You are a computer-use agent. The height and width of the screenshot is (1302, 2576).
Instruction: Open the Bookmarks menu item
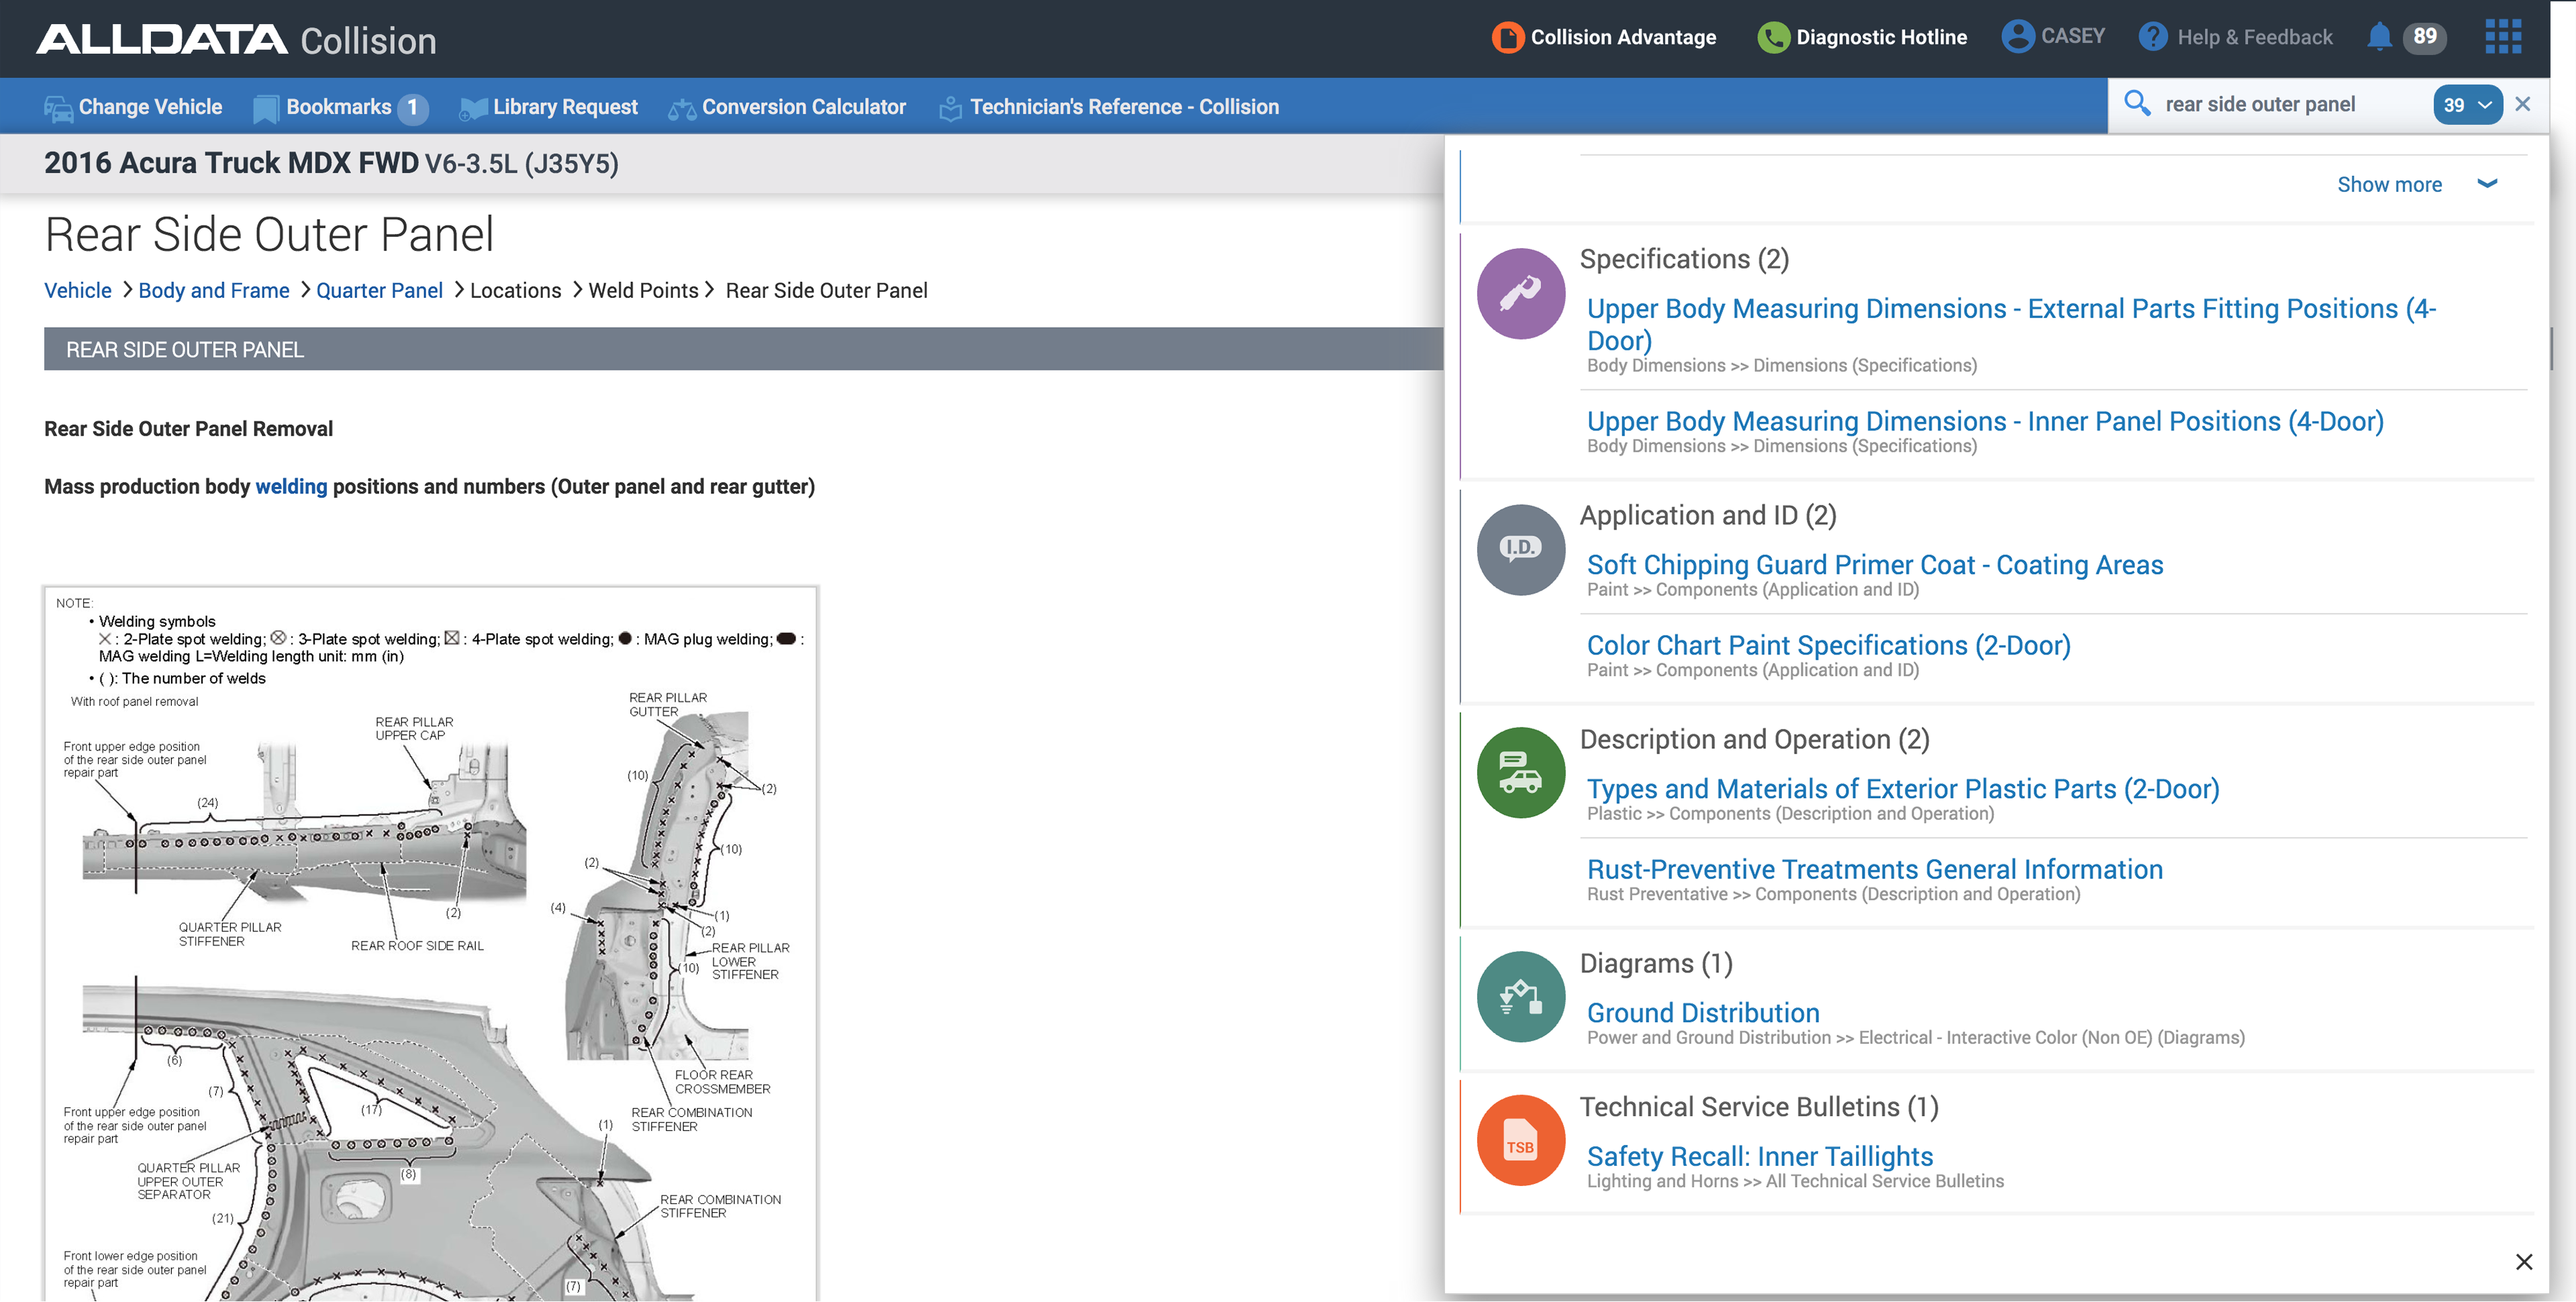pos(339,107)
